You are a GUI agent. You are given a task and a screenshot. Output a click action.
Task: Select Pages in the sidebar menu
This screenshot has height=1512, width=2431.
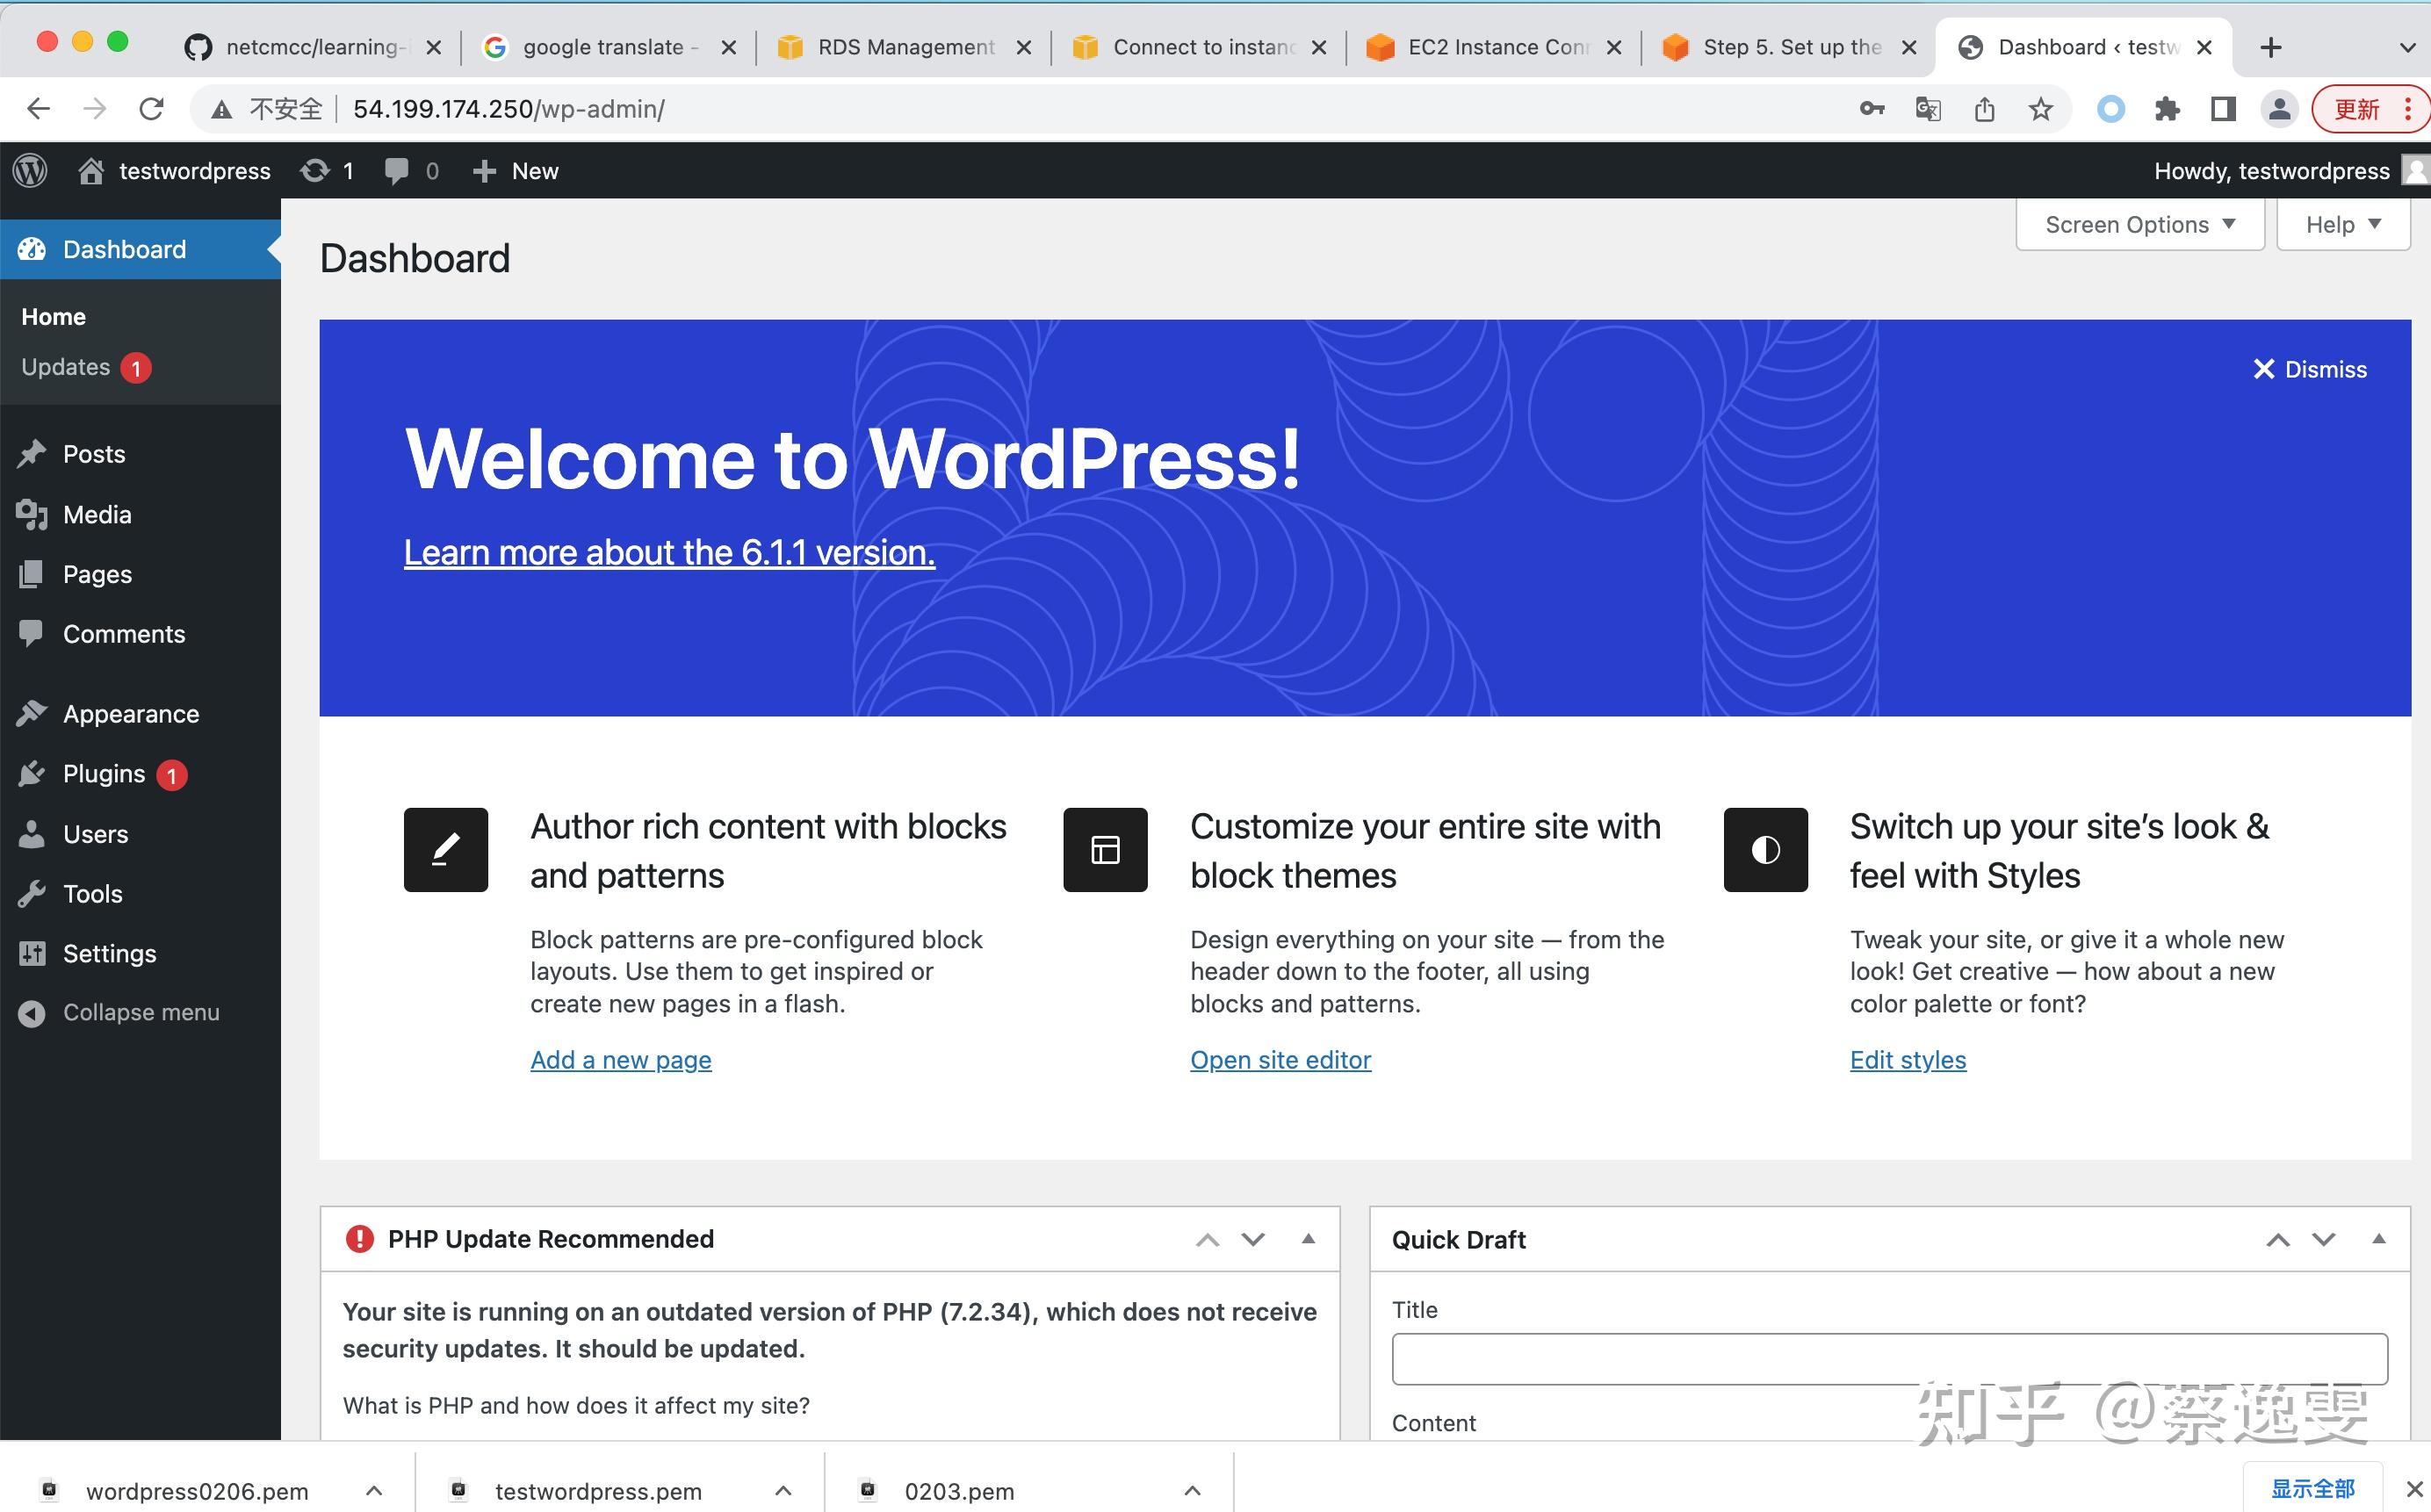point(96,573)
